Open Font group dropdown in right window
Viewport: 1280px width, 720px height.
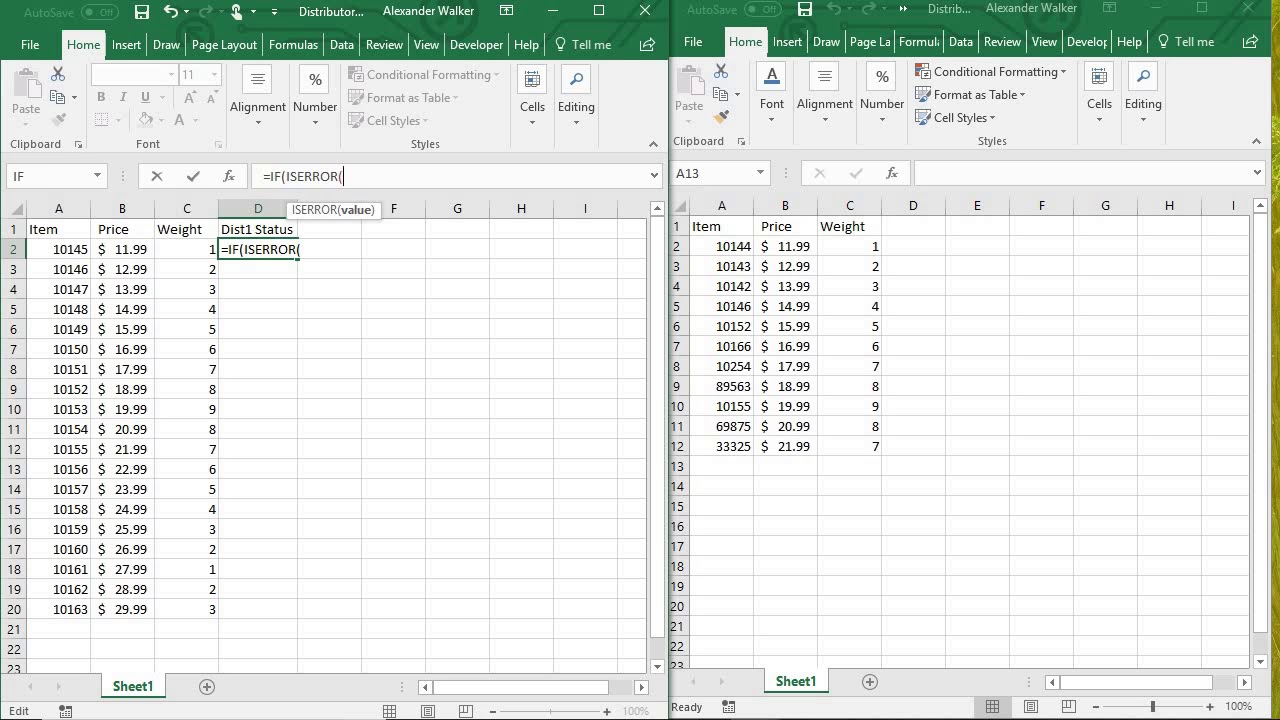pos(772,94)
